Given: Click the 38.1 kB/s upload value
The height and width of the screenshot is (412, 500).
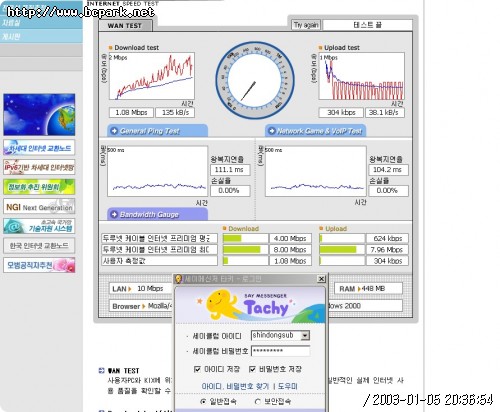Looking at the screenshot, I should point(385,113).
